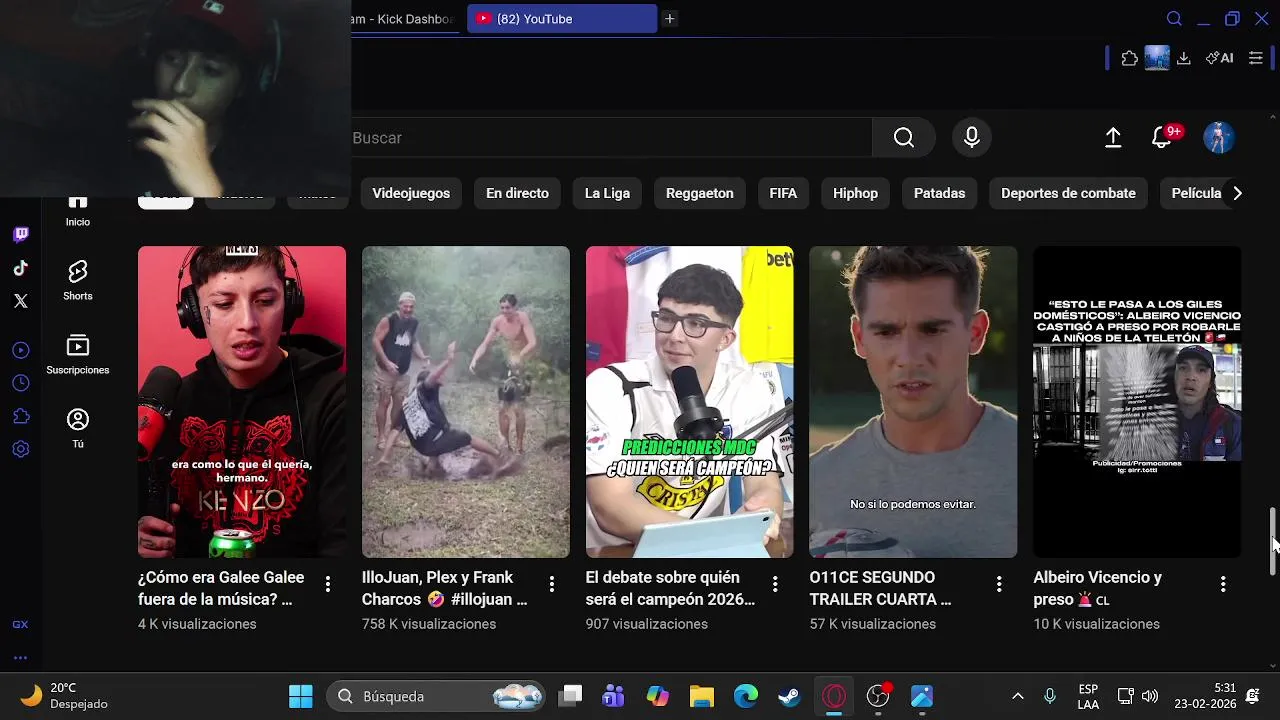Play the muddy field fall short thumbnail
1280x720 pixels.
(466, 402)
